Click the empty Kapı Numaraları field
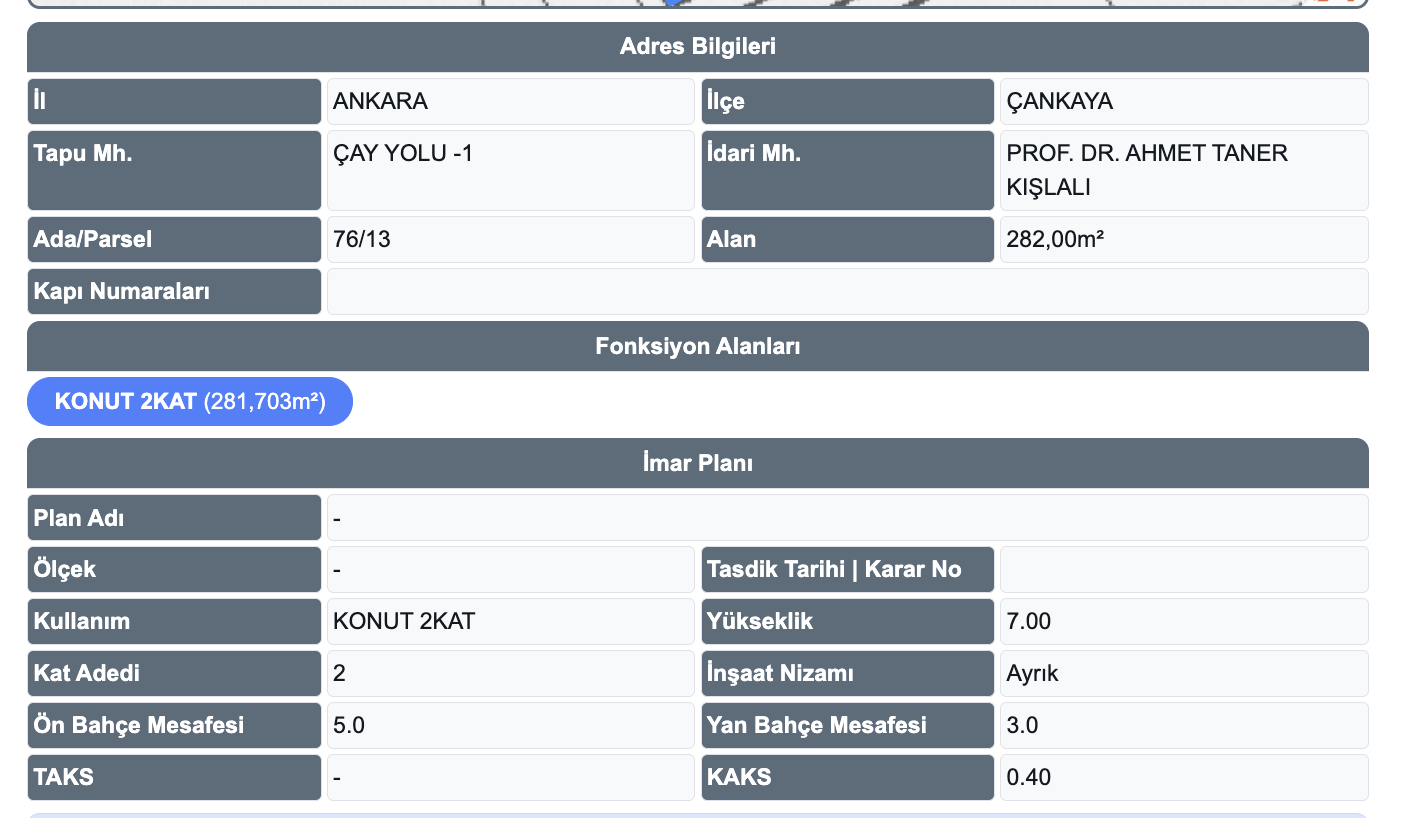The width and height of the screenshot is (1402, 818). point(847,291)
